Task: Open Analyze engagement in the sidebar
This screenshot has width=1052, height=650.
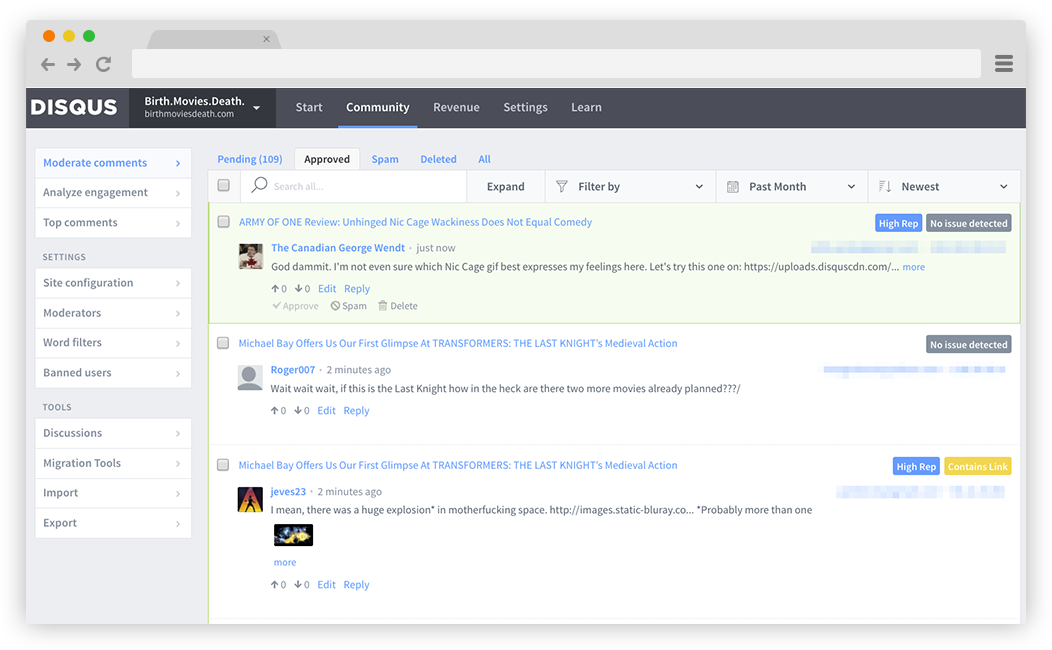Action: pyautogui.click(x=113, y=193)
